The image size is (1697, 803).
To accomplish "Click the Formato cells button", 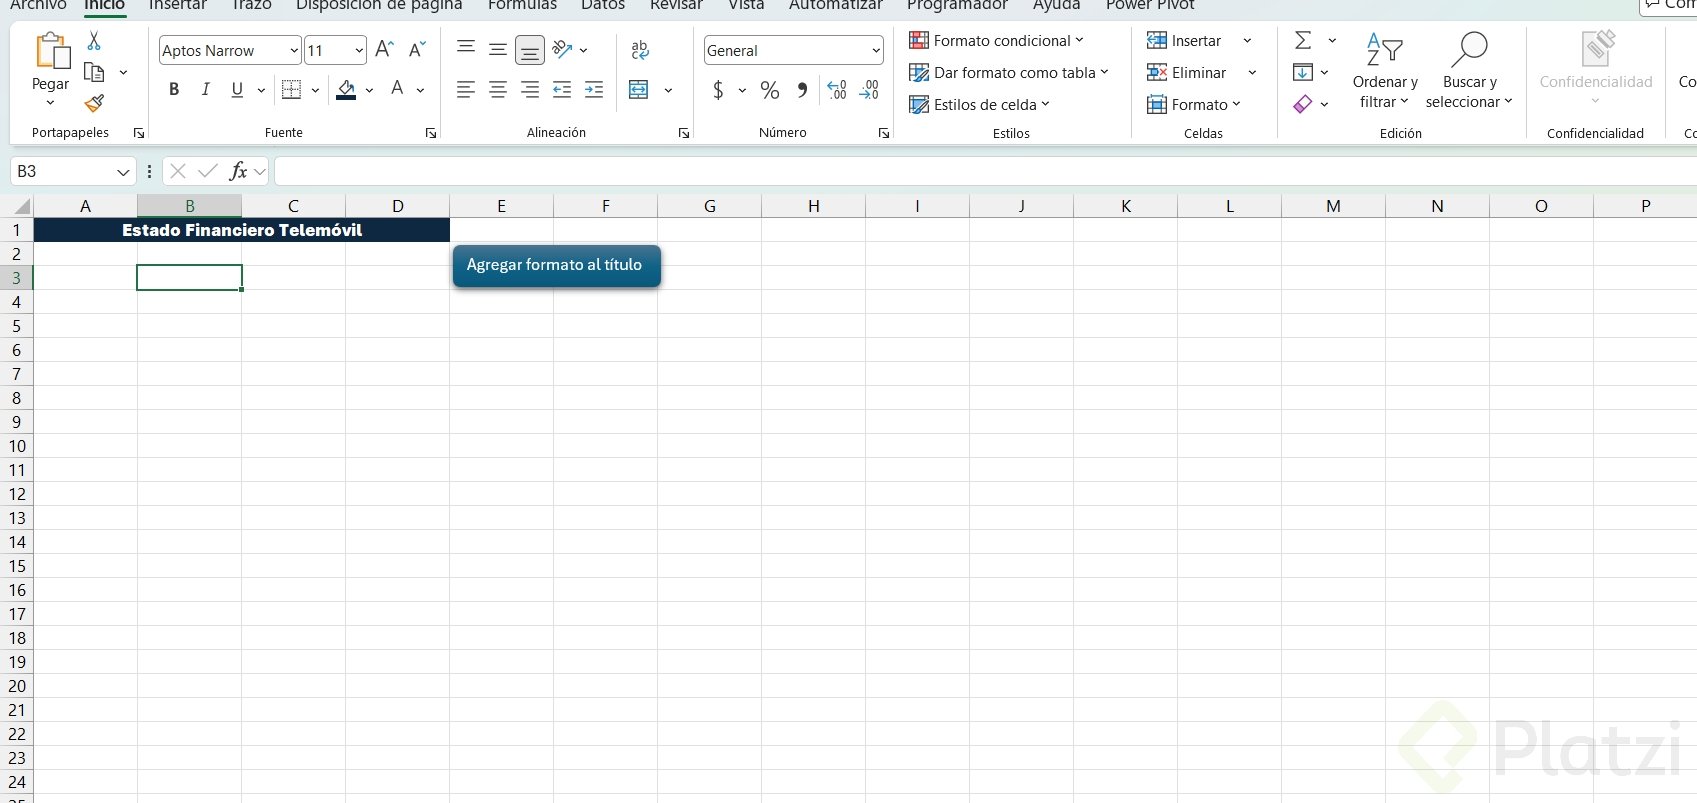I will point(1194,105).
